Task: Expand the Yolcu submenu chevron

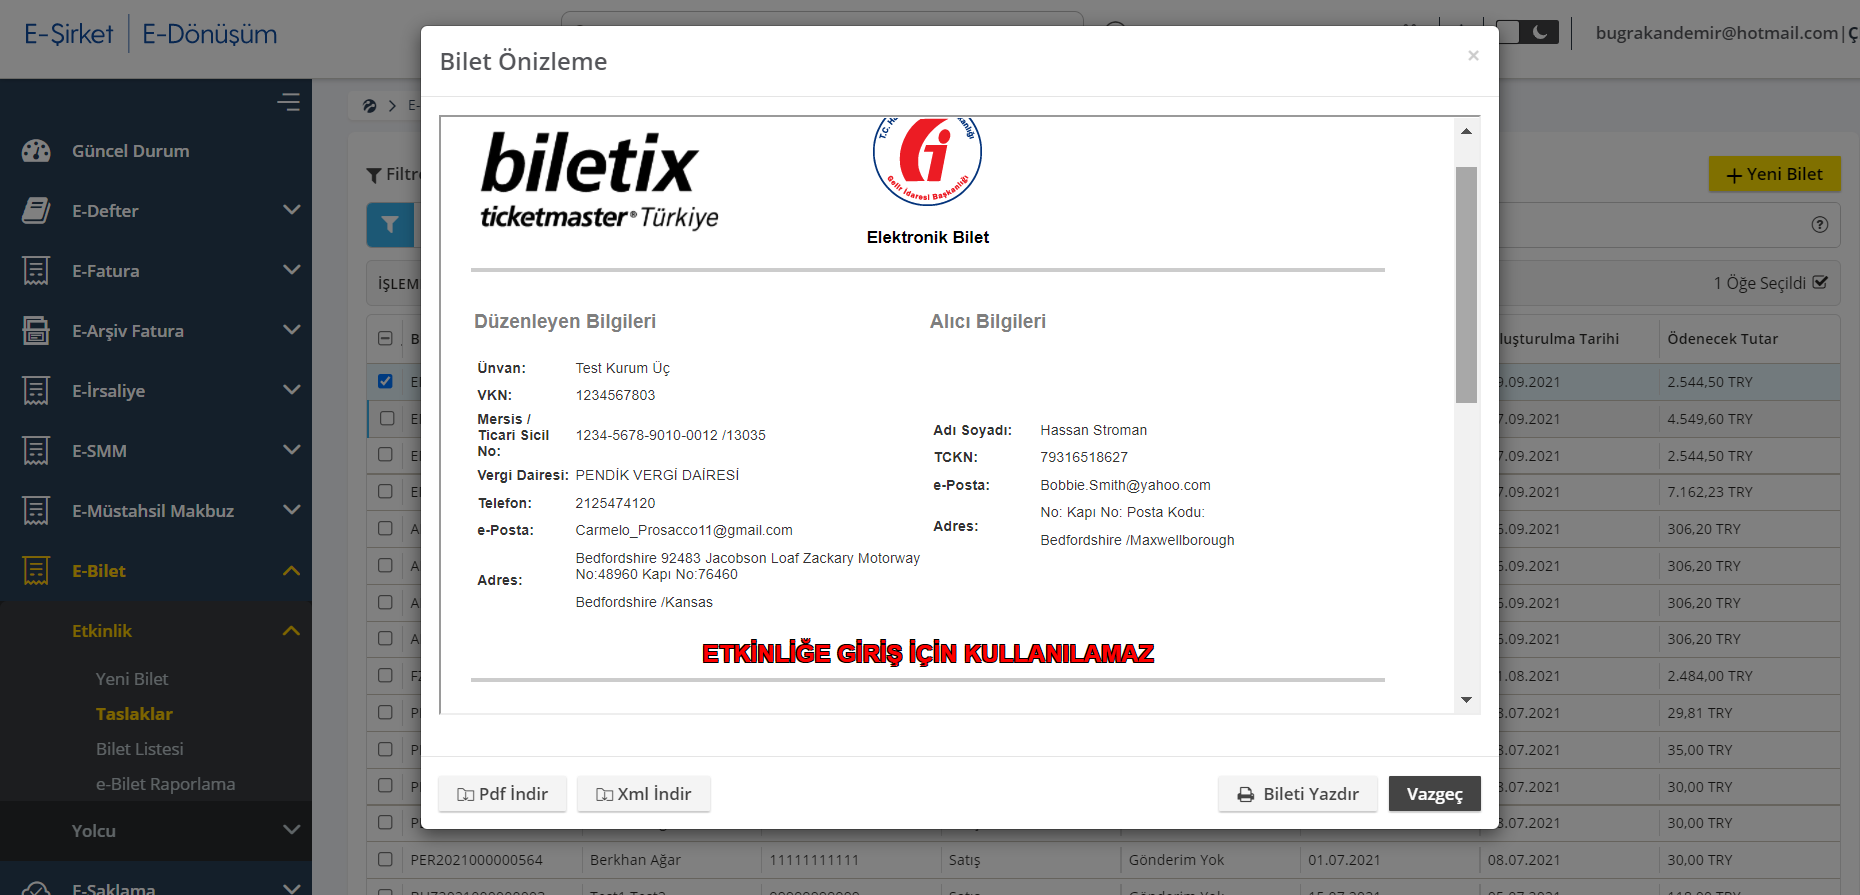Action: click(291, 830)
